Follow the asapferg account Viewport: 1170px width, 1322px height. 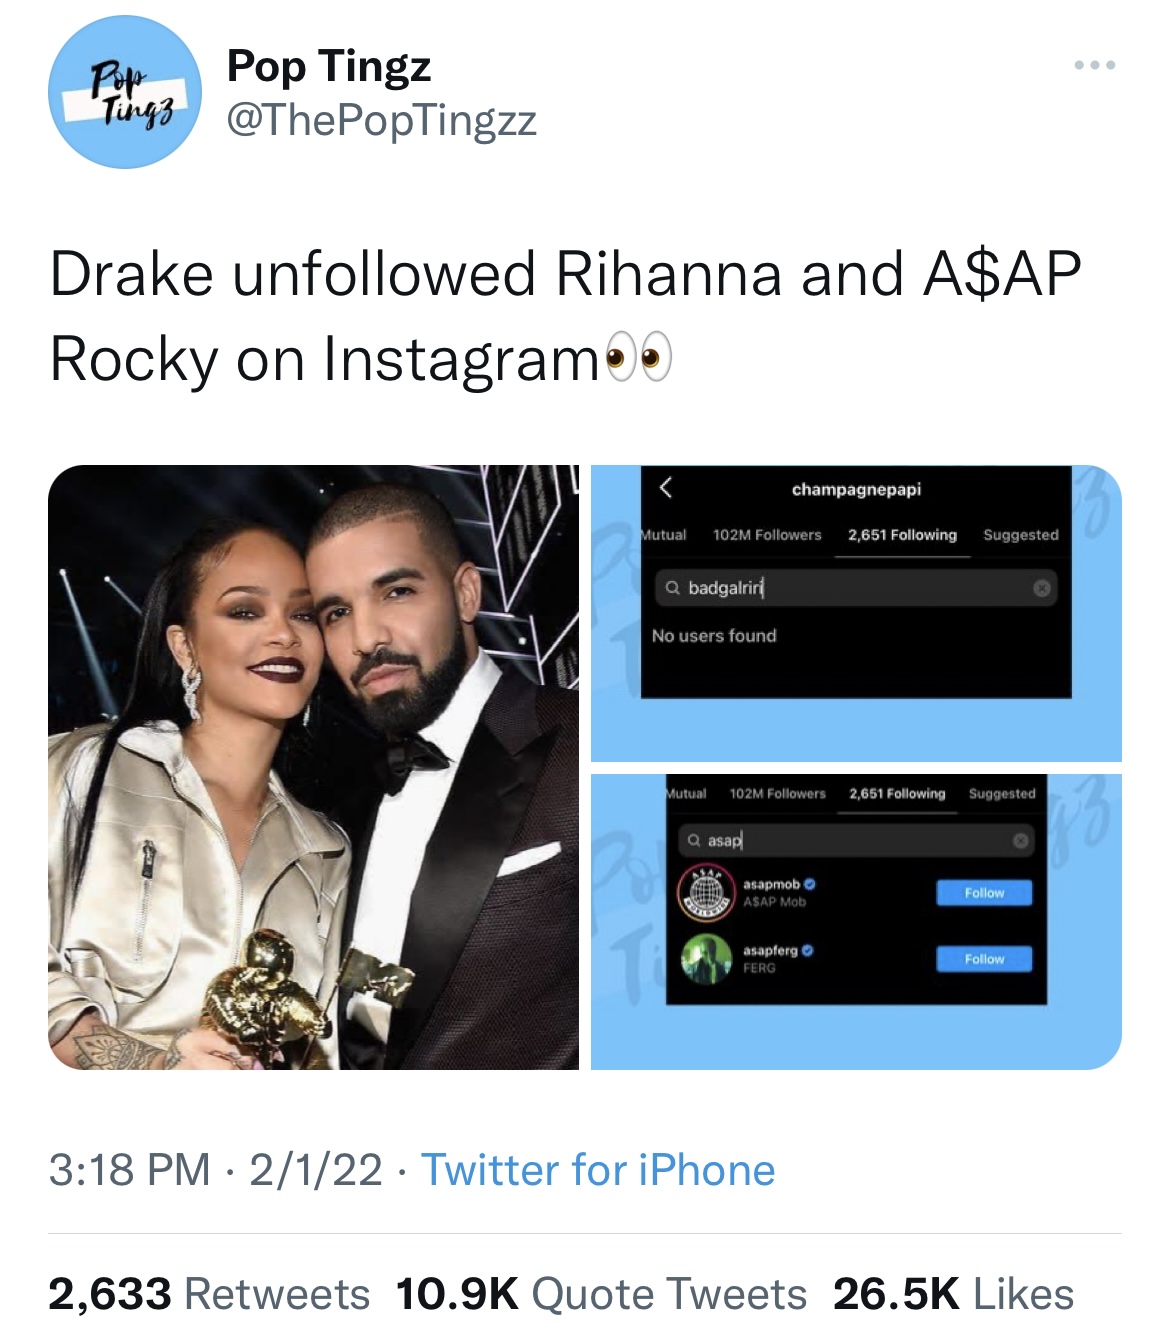point(984,959)
